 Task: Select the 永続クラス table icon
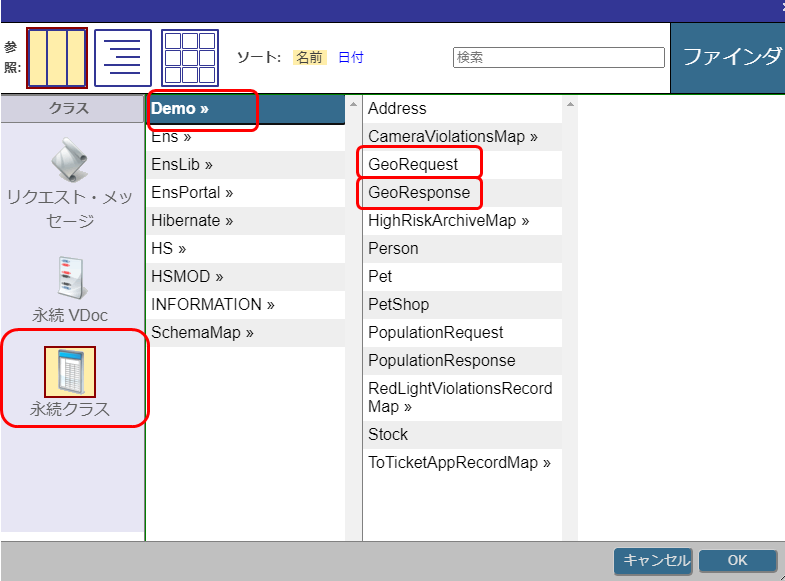[x=70, y=373]
